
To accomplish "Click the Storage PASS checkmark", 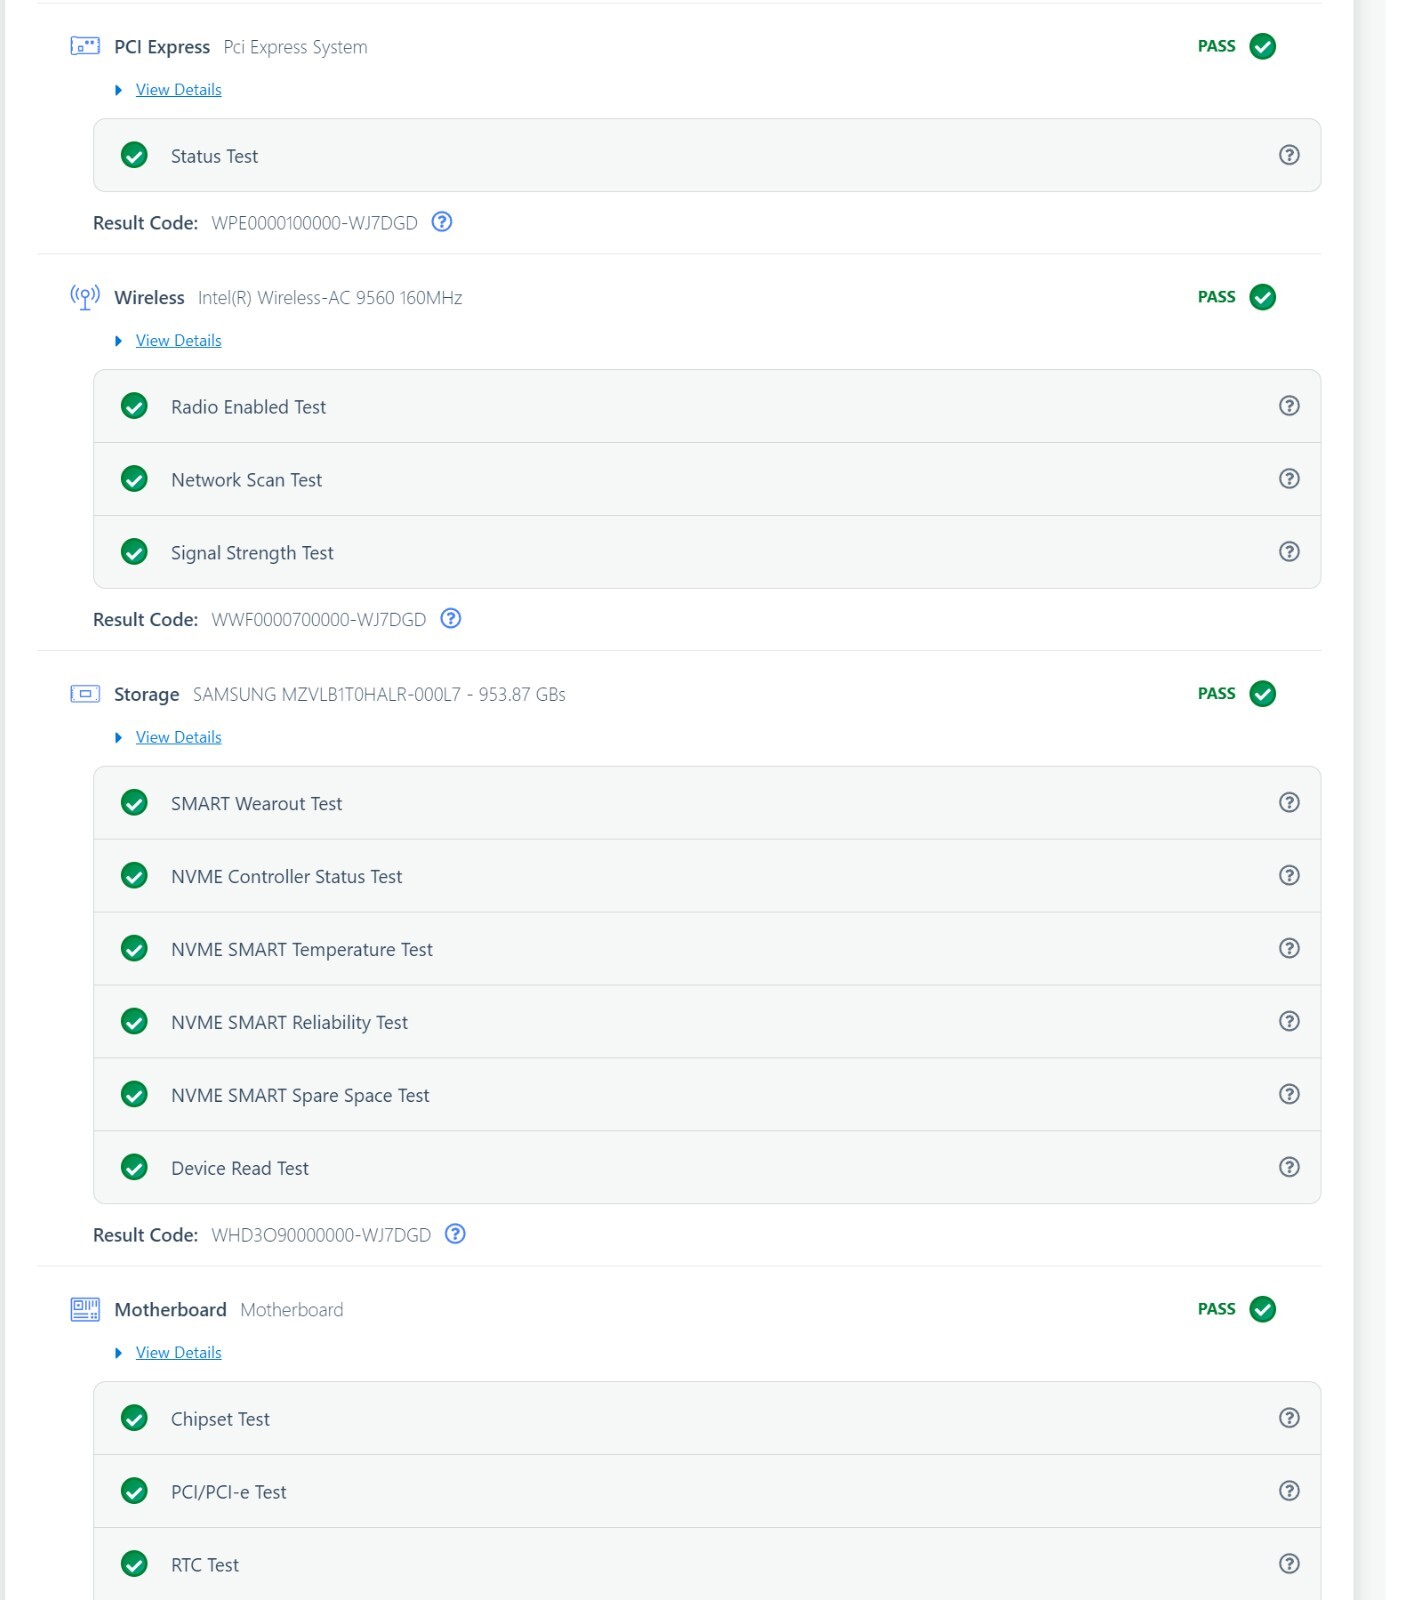I will 1263,694.
